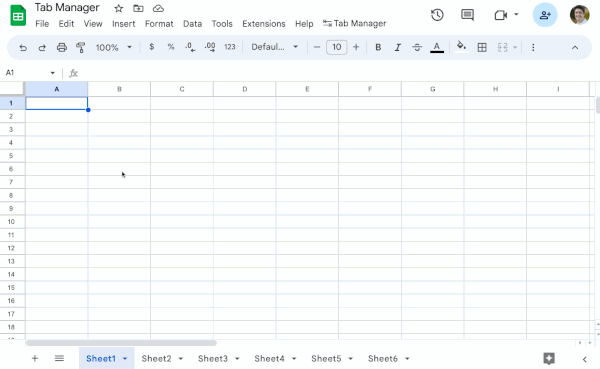This screenshot has height=369, width=600.
Task: Add a new sheet with plus button
Action: [x=35, y=358]
